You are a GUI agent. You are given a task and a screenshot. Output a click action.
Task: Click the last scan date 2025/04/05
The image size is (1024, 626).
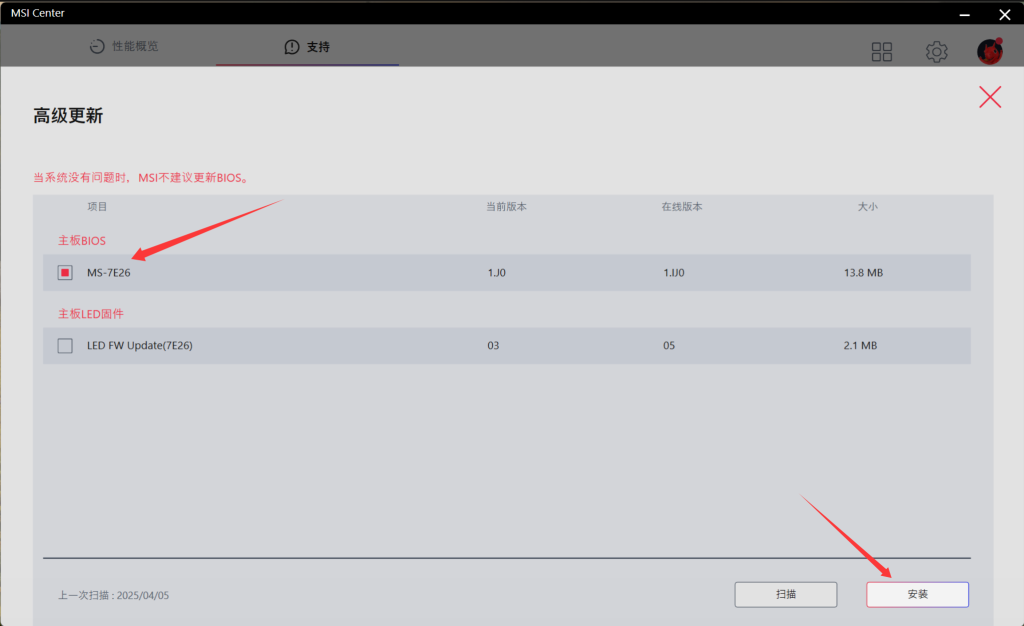(x=142, y=595)
